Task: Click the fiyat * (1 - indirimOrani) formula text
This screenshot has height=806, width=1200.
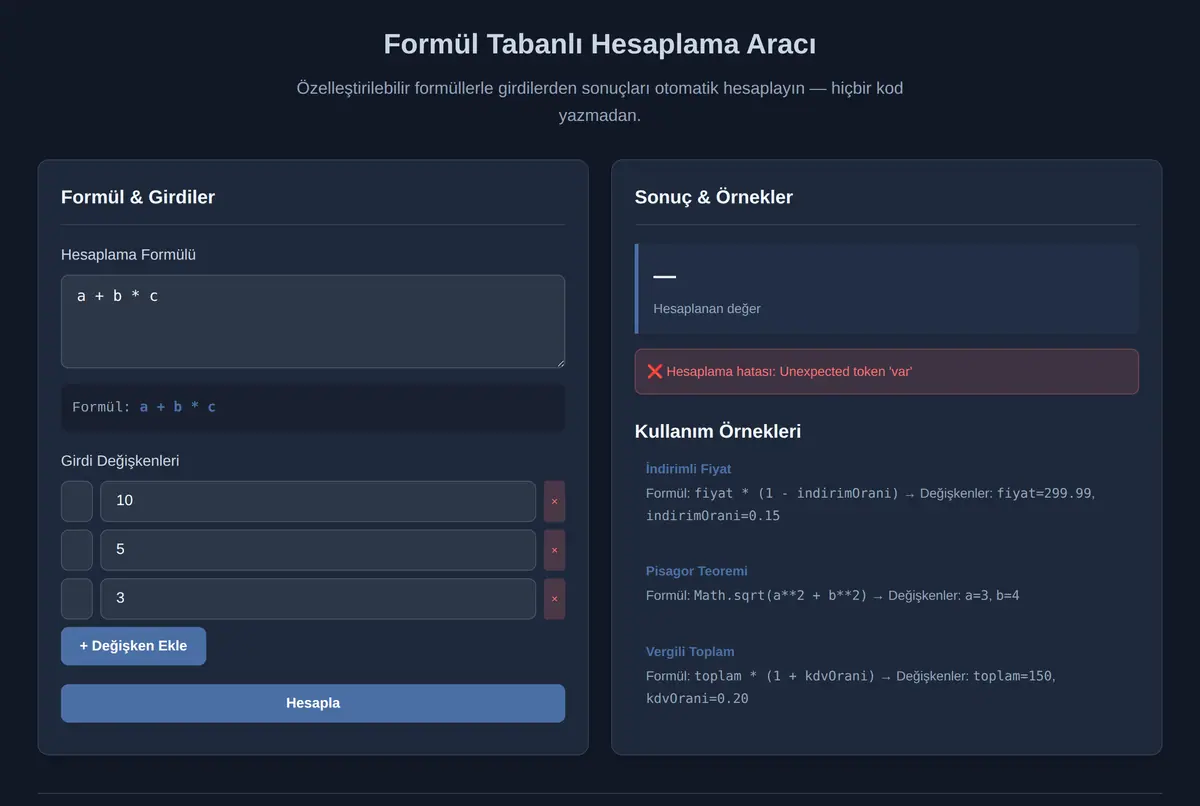Action: coord(797,493)
